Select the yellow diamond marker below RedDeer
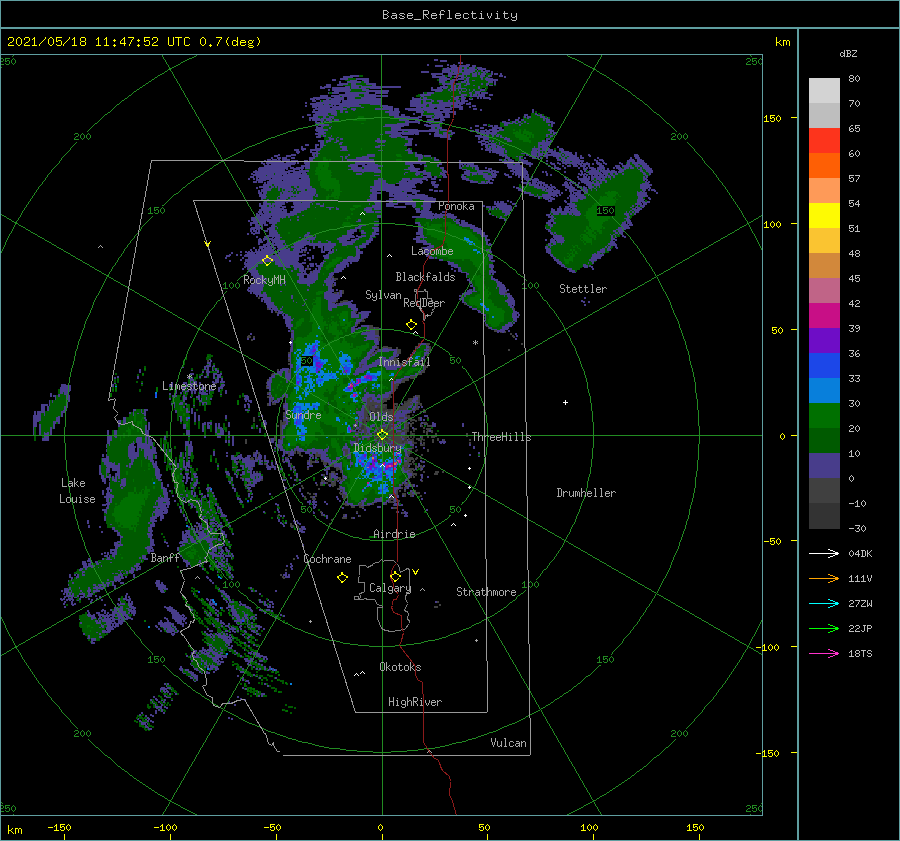Image resolution: width=900 pixels, height=841 pixels. 411,325
